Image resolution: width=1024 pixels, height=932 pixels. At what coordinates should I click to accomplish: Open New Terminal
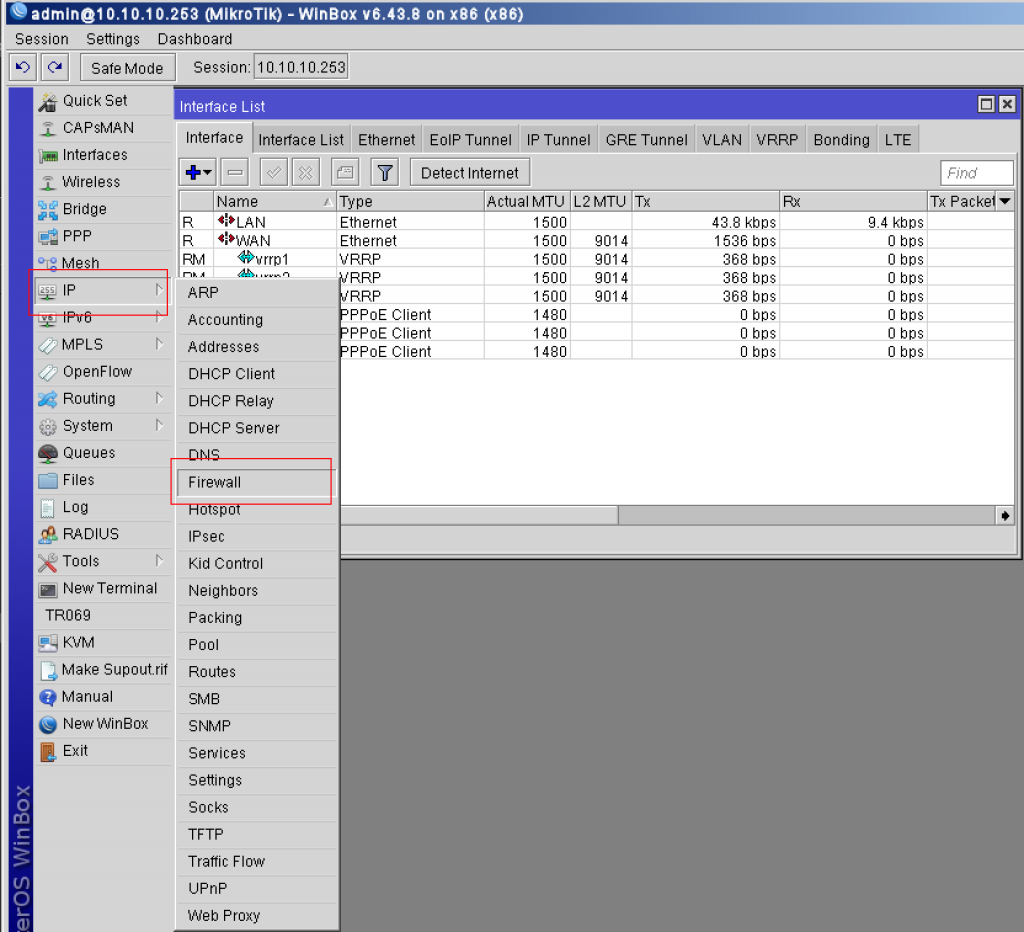(103, 588)
